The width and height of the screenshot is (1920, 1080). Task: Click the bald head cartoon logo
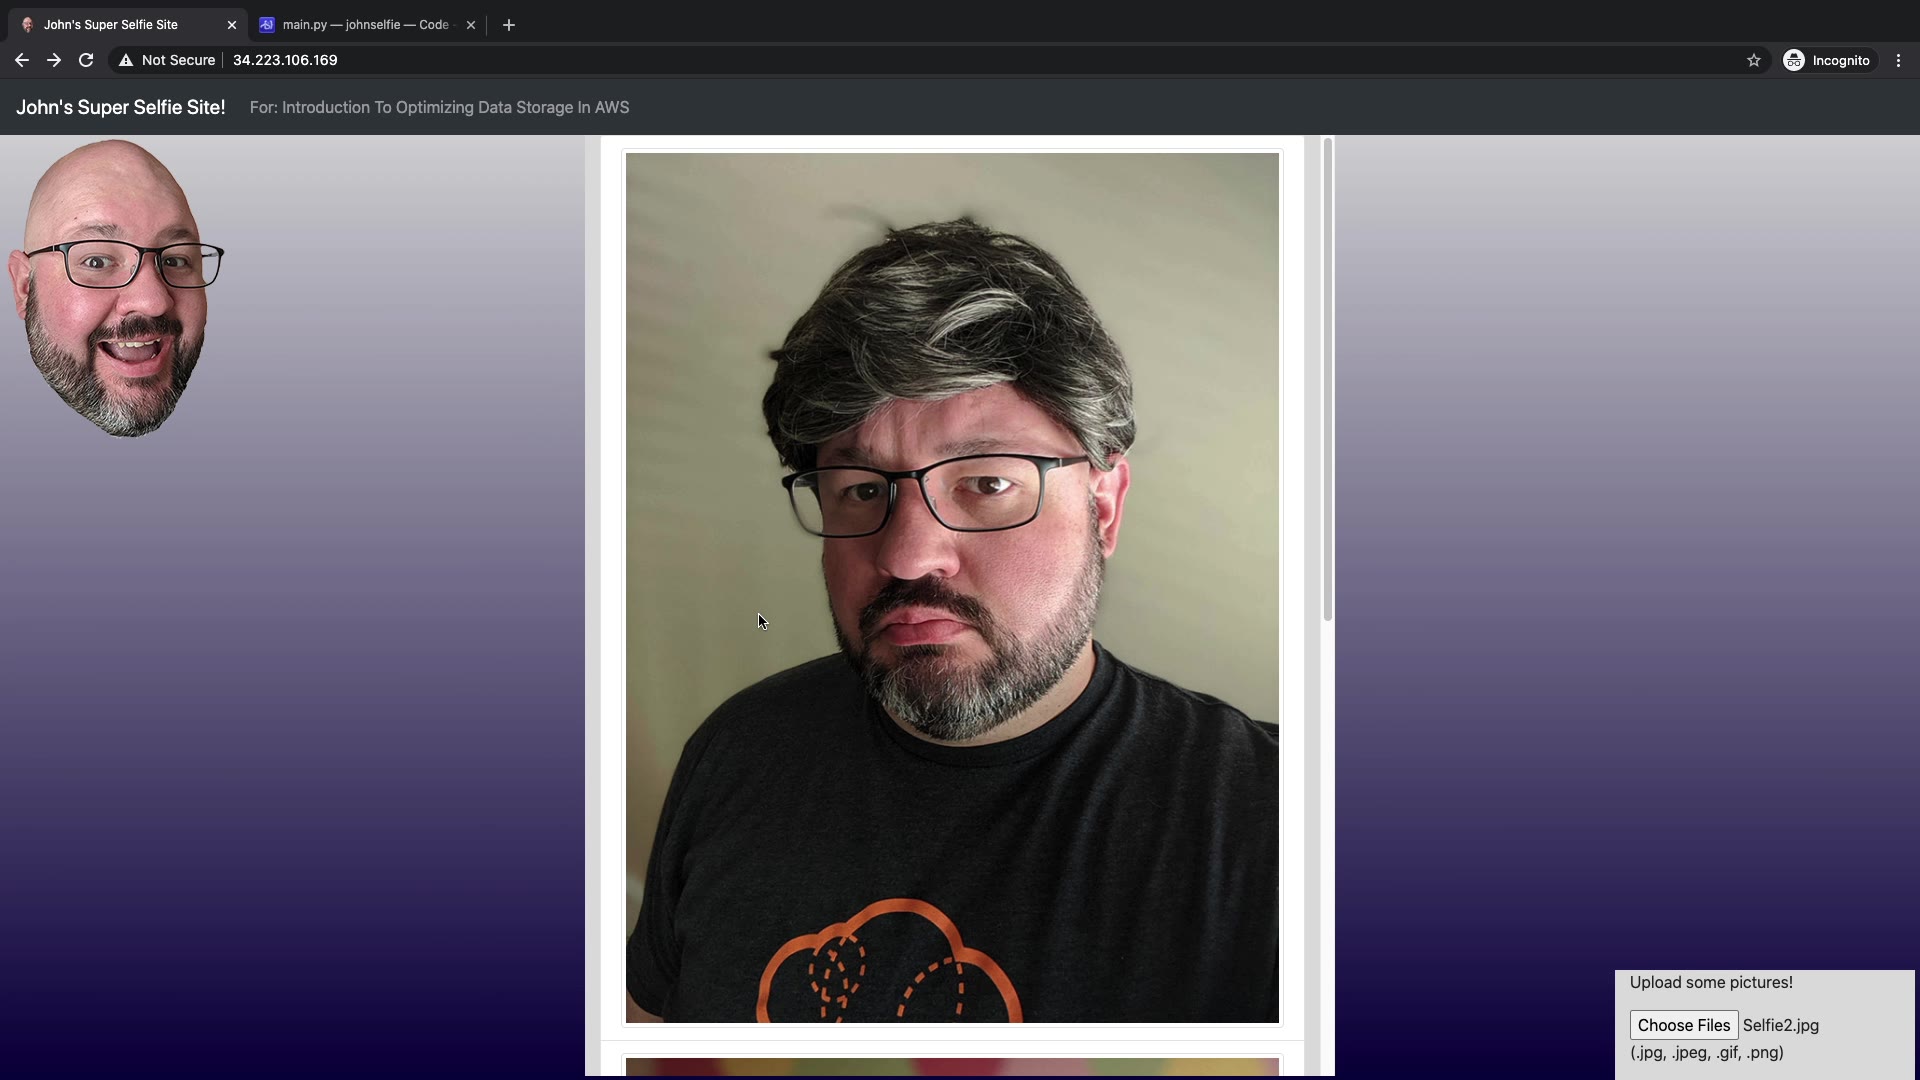pos(116,288)
